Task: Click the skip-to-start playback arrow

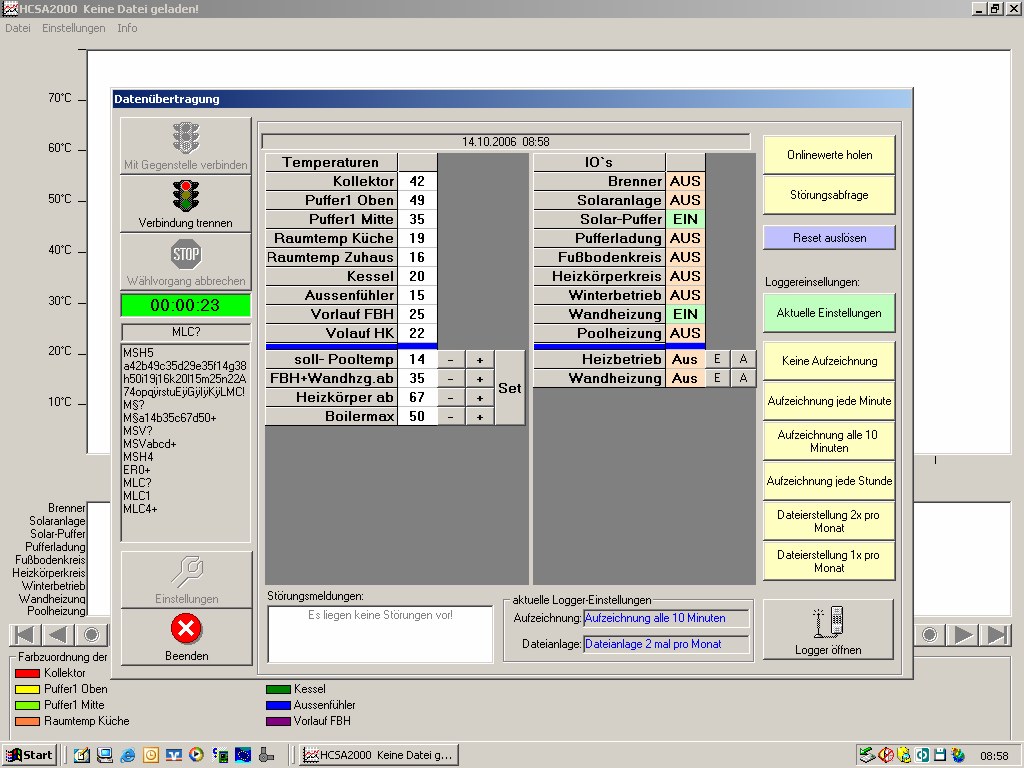Action: point(25,635)
